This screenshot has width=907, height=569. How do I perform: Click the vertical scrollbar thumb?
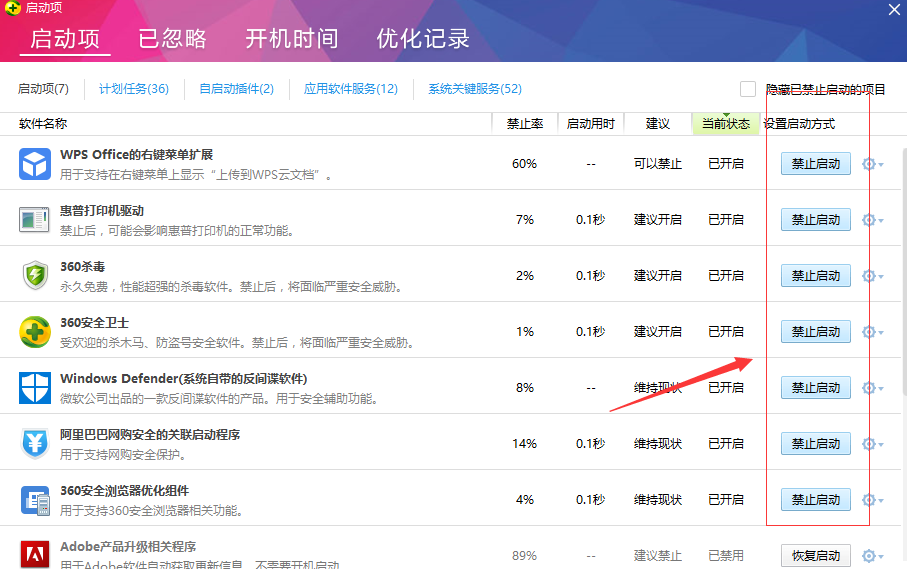pyautogui.click(x=904, y=272)
